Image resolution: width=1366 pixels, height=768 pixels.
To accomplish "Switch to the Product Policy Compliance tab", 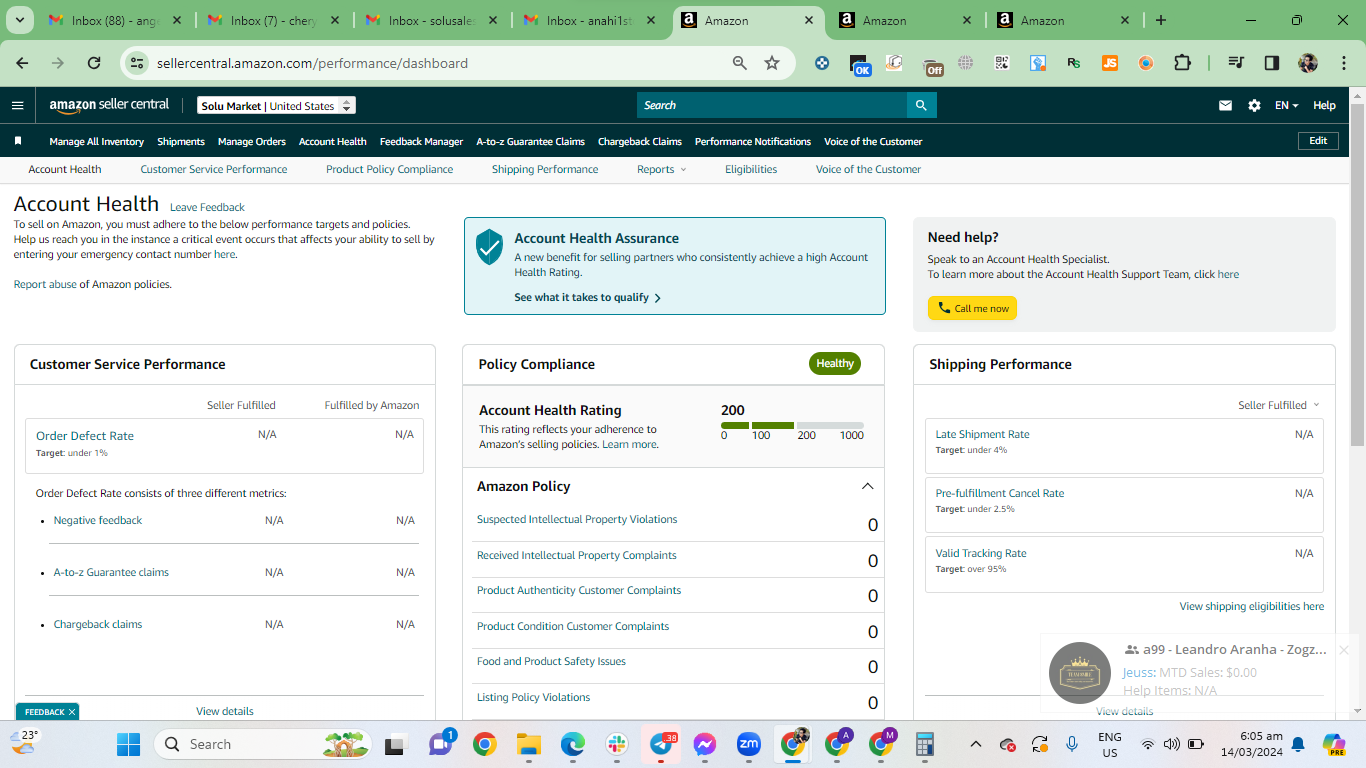I will coord(390,169).
